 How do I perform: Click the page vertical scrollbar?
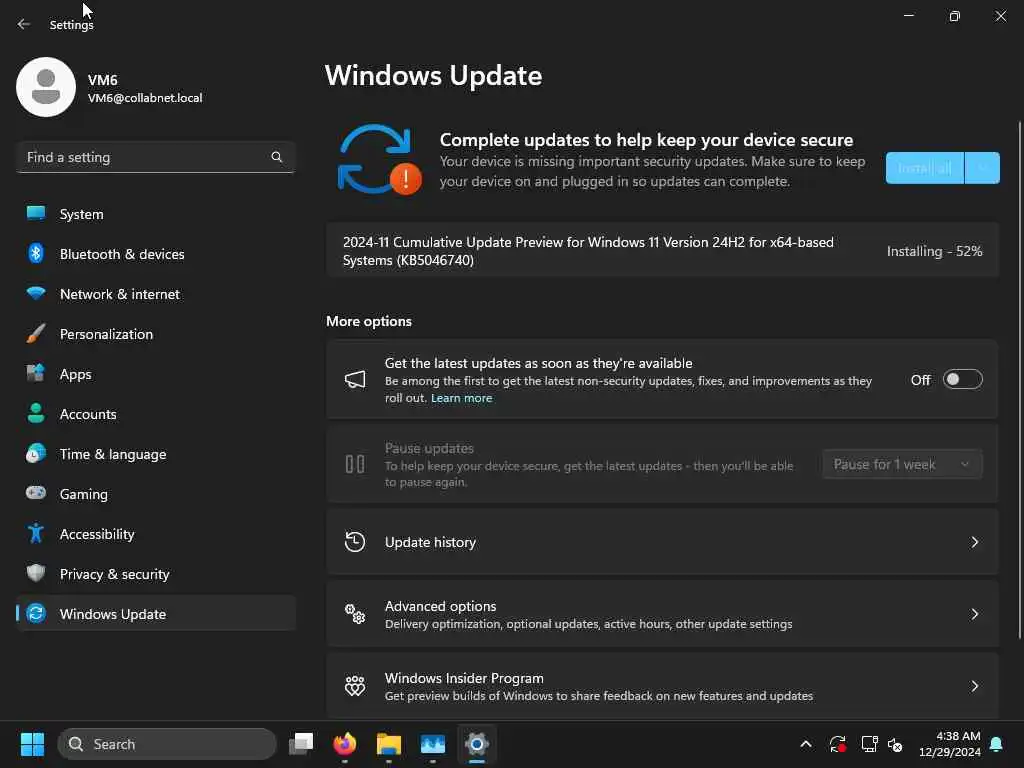pyautogui.click(x=1019, y=379)
